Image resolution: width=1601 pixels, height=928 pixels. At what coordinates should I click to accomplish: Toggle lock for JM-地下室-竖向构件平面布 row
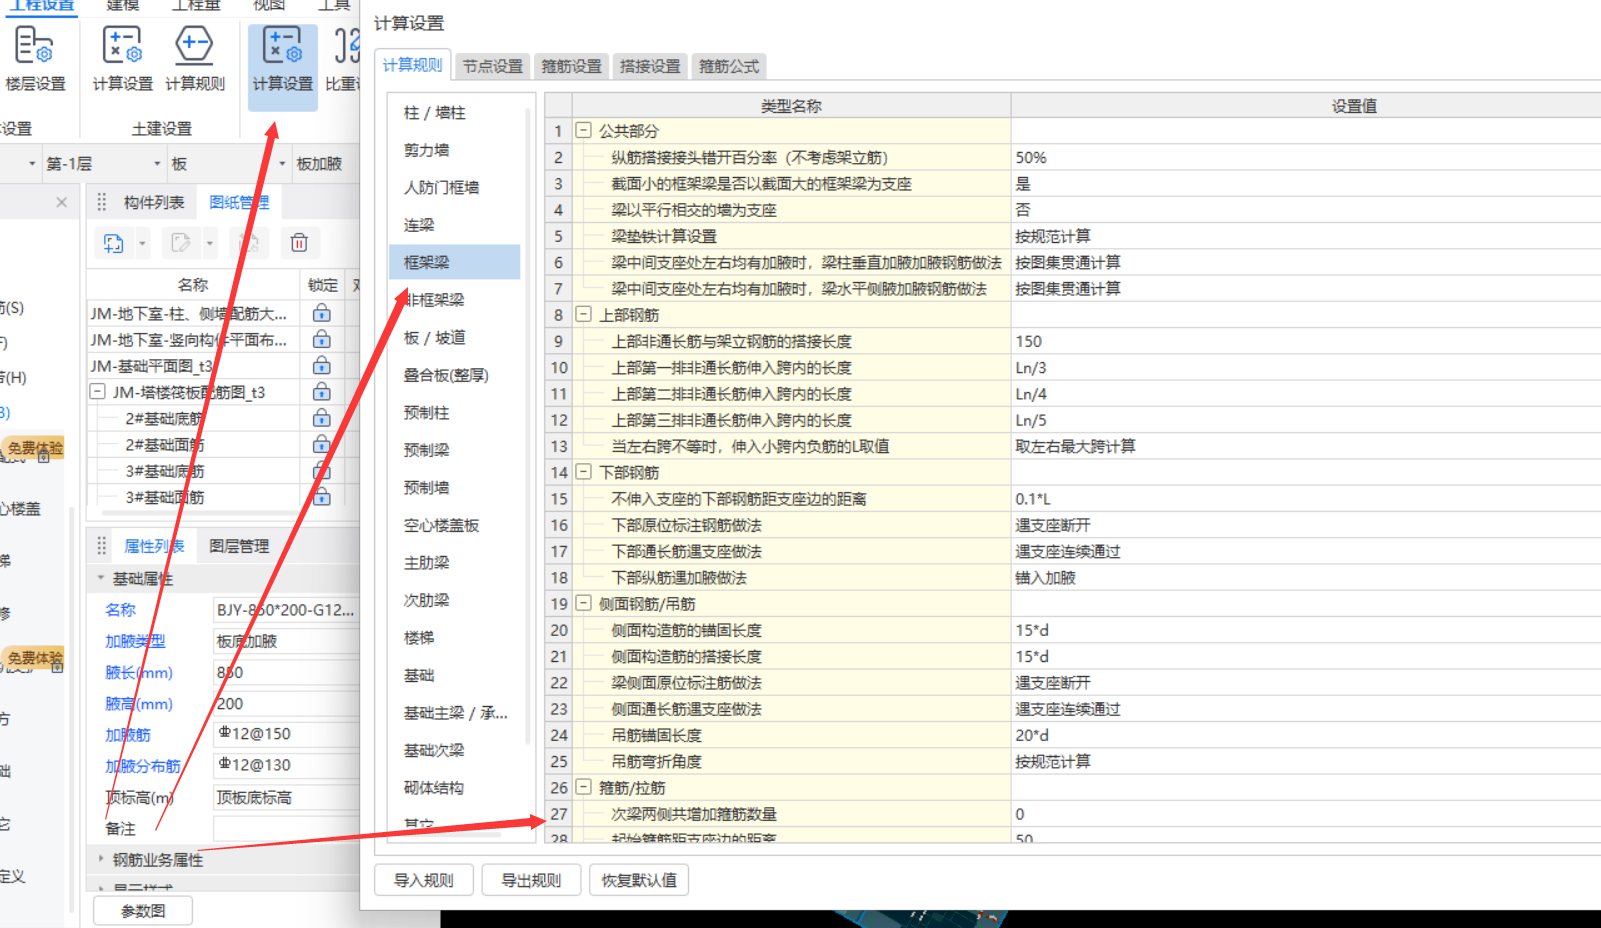click(x=322, y=339)
